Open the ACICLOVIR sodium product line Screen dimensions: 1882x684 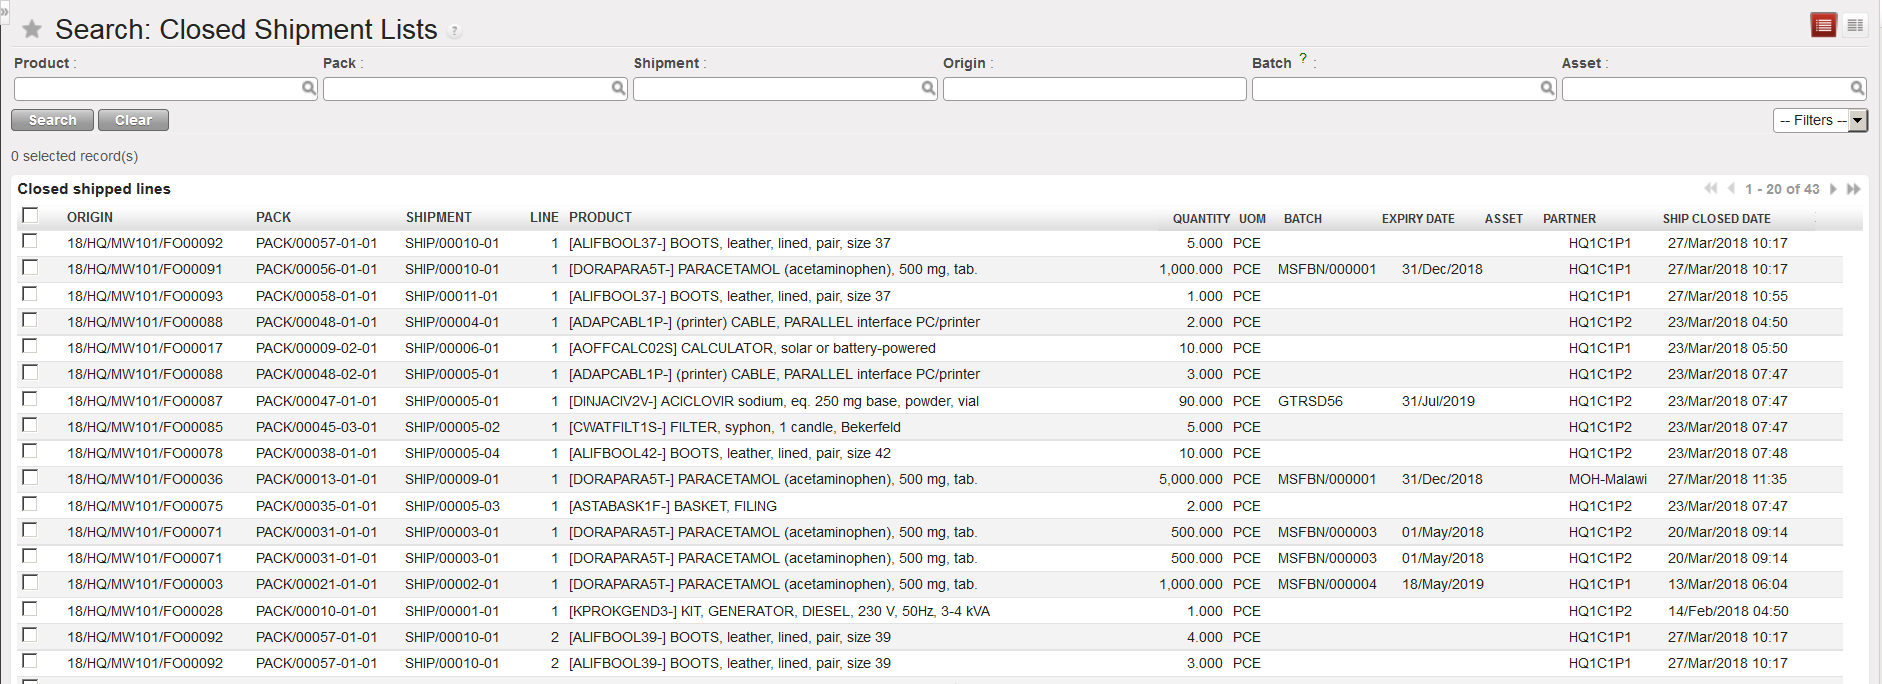(773, 401)
